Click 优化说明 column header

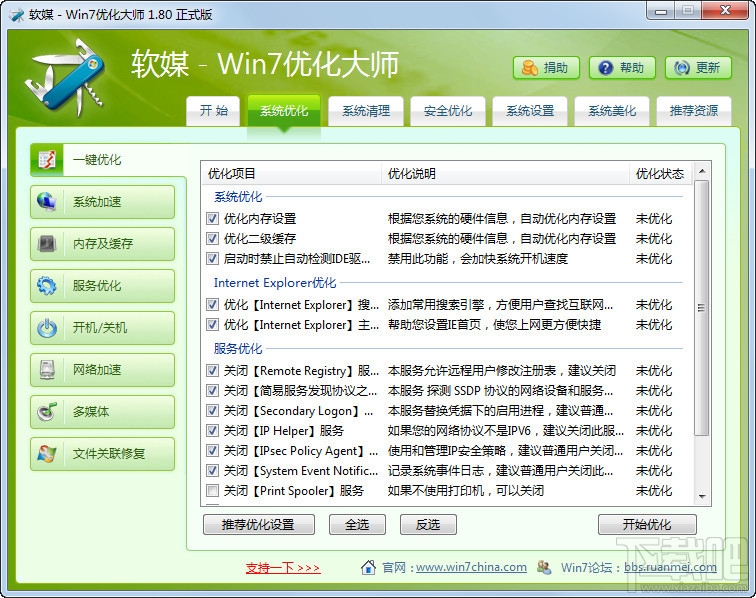(x=505, y=174)
